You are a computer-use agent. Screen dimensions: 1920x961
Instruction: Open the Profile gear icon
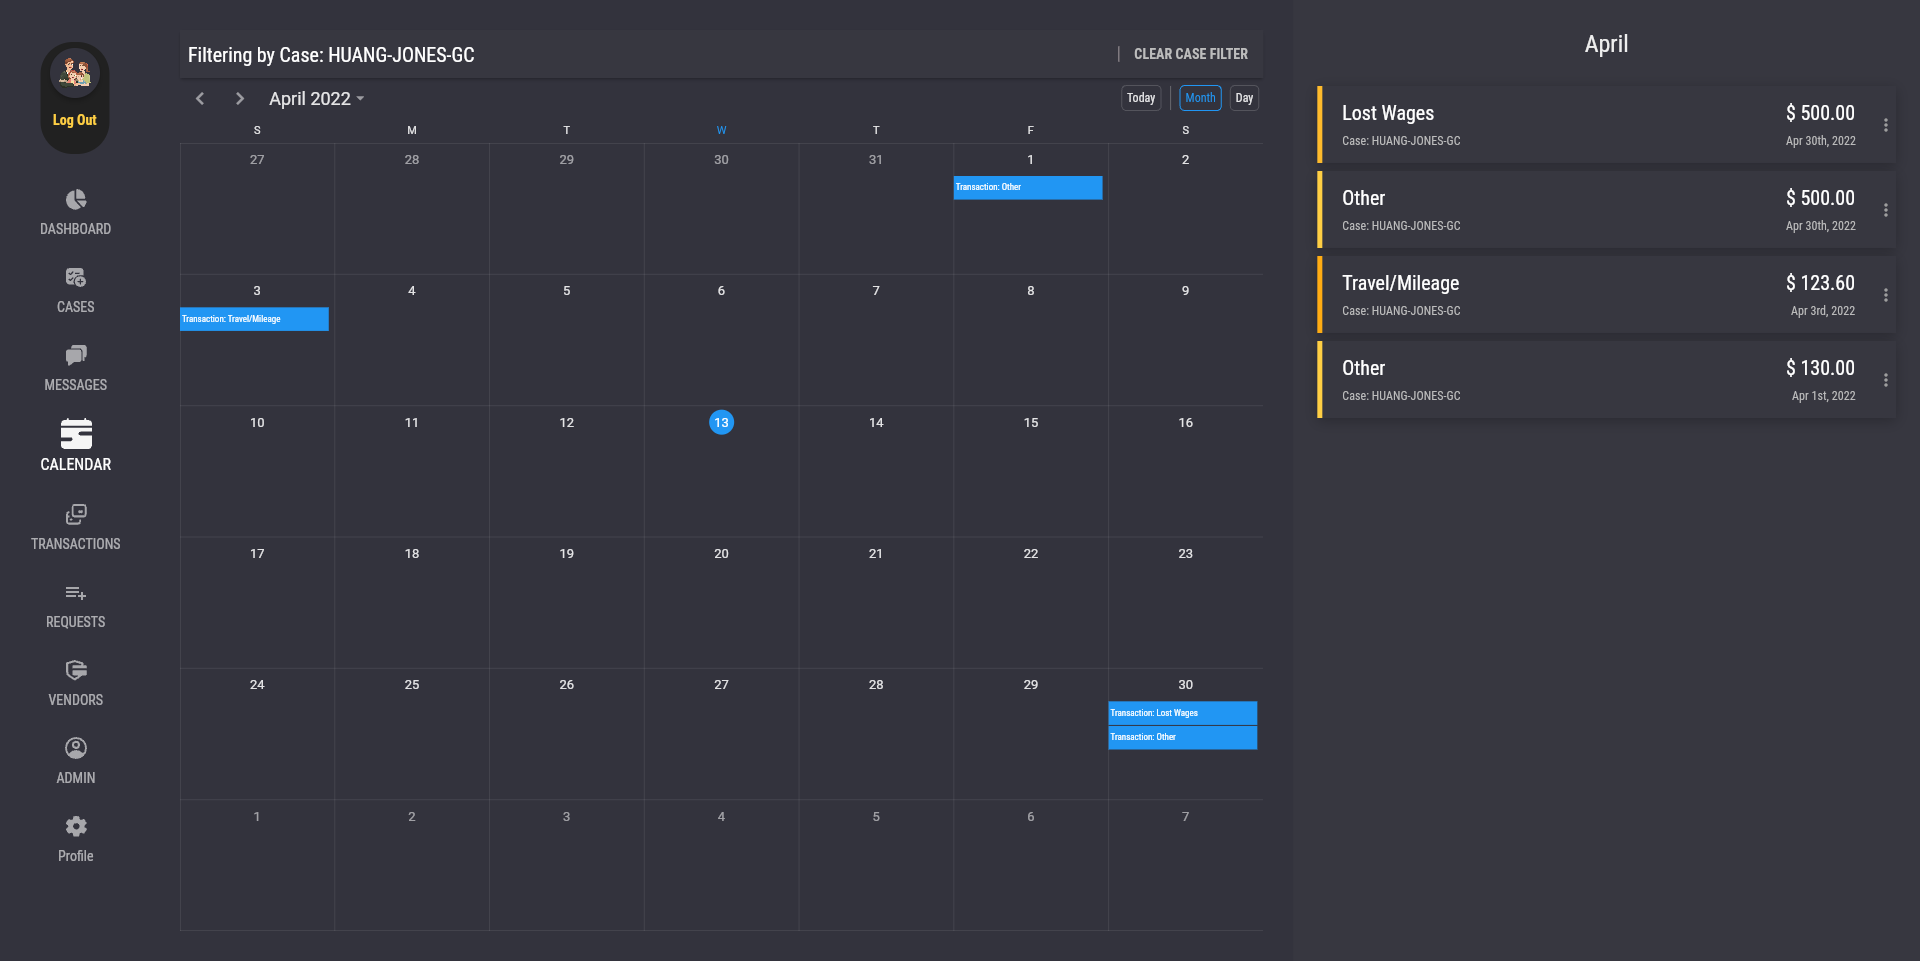(x=76, y=827)
